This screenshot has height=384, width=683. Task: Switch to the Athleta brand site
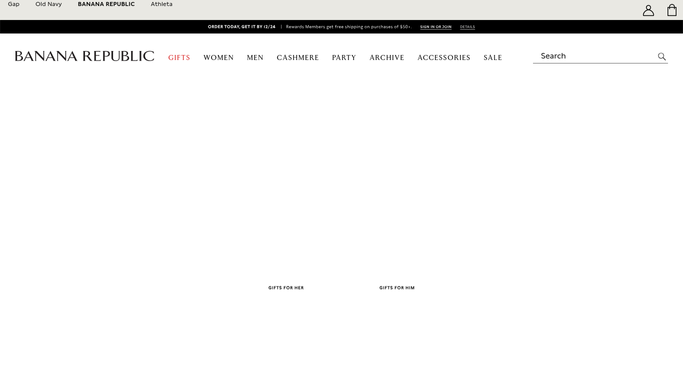[162, 4]
